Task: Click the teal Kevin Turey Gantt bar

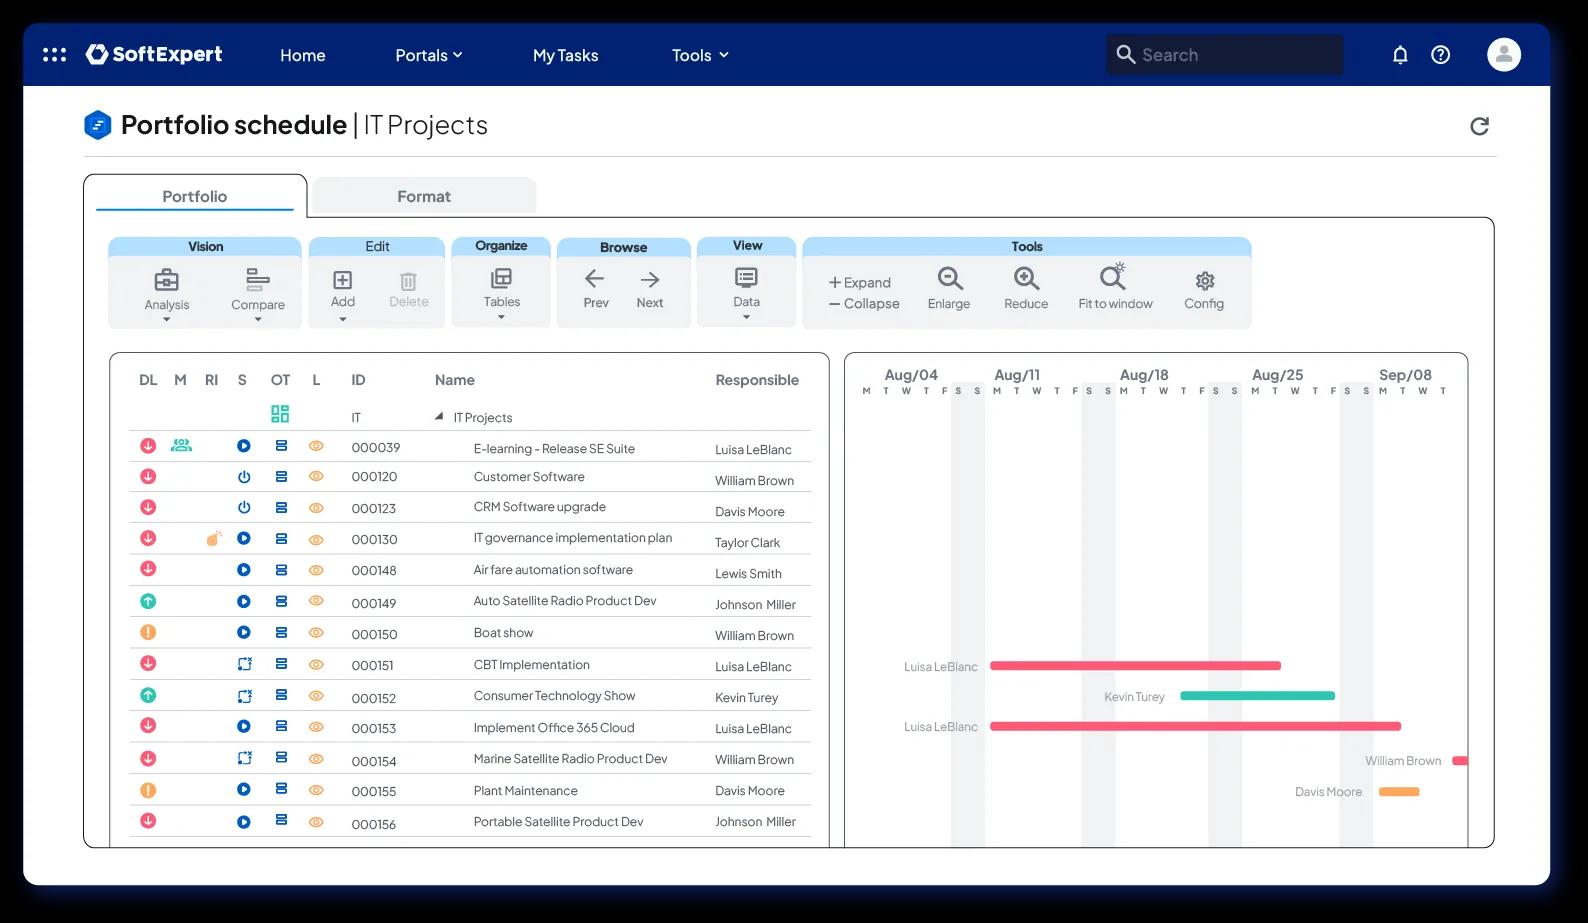Action: (1257, 696)
